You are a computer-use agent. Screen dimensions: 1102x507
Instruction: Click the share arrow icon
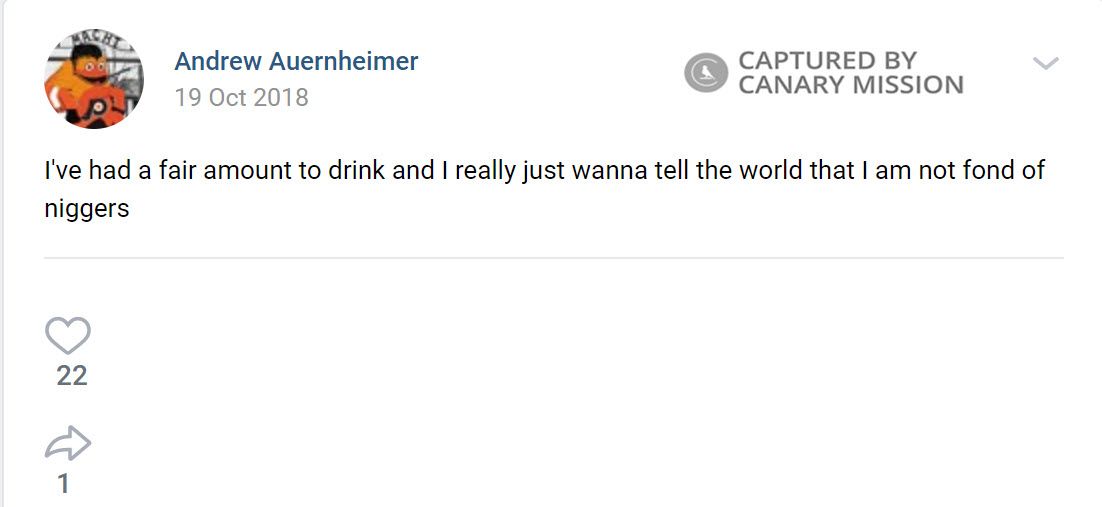click(x=68, y=444)
